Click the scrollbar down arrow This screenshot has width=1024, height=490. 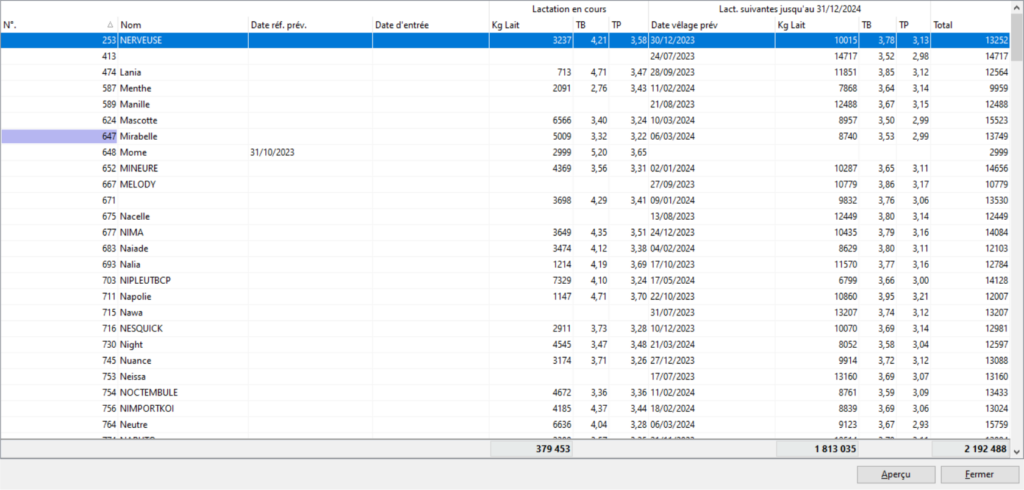tap(1017, 451)
